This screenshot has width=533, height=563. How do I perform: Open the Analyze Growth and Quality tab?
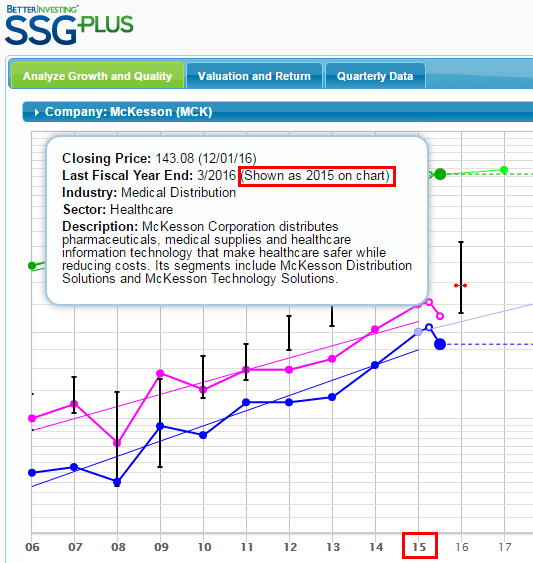97,76
